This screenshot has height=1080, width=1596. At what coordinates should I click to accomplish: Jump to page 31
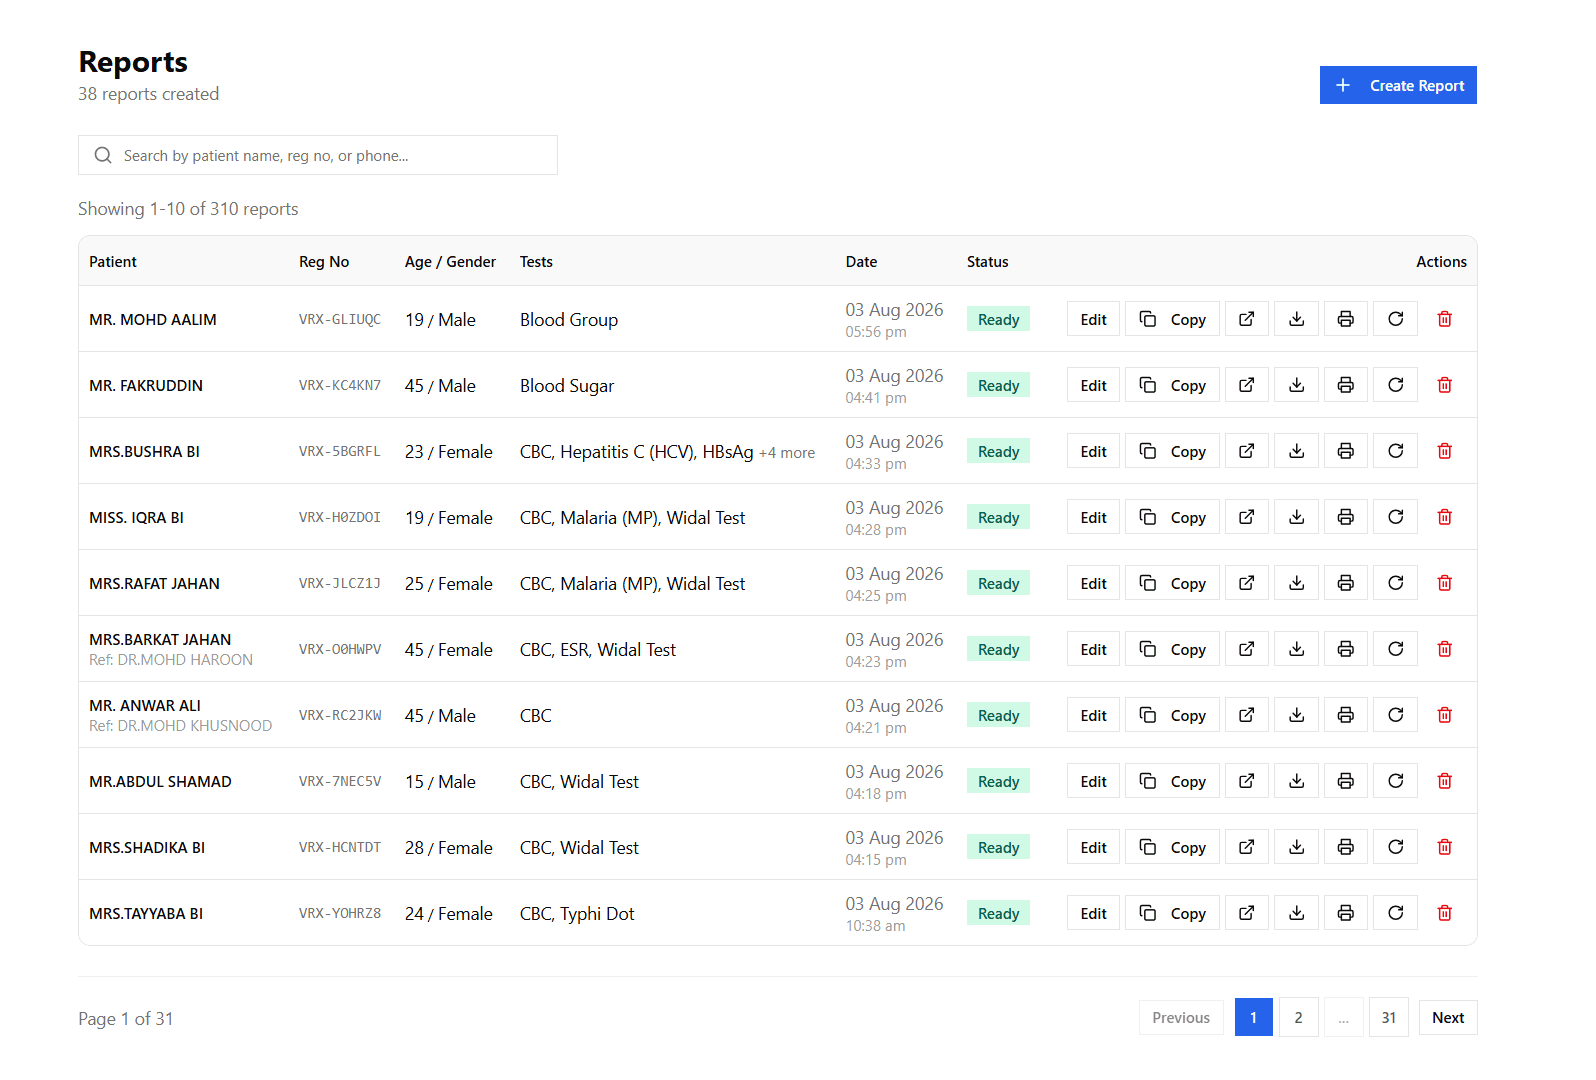point(1389,1017)
